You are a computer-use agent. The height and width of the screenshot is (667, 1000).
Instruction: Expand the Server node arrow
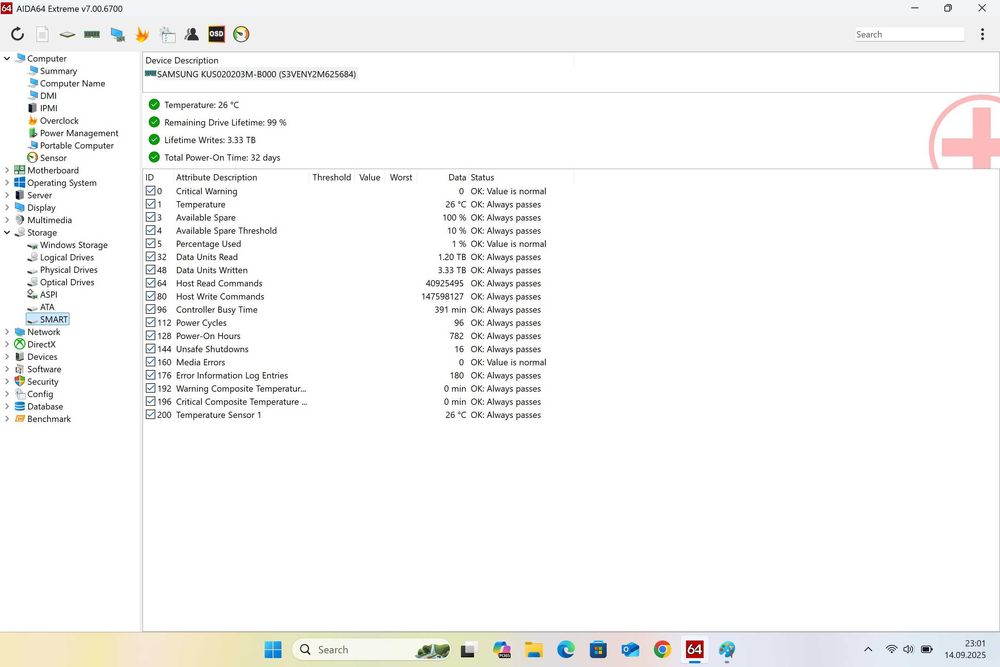click(7, 195)
